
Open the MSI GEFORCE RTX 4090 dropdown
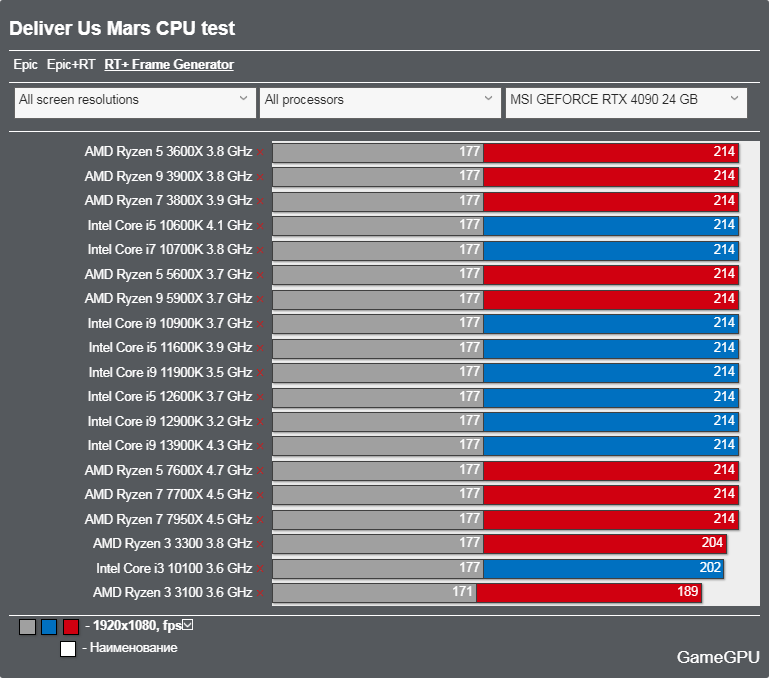click(626, 103)
